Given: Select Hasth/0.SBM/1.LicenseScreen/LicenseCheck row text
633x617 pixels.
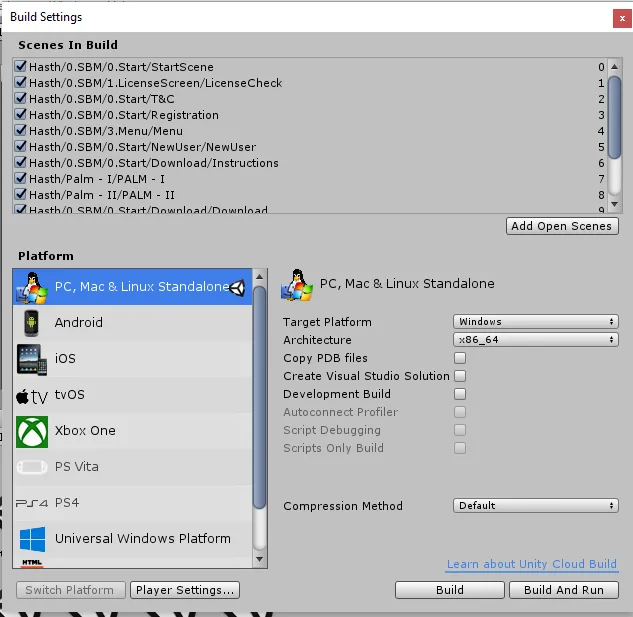Looking at the screenshot, I should point(155,83).
